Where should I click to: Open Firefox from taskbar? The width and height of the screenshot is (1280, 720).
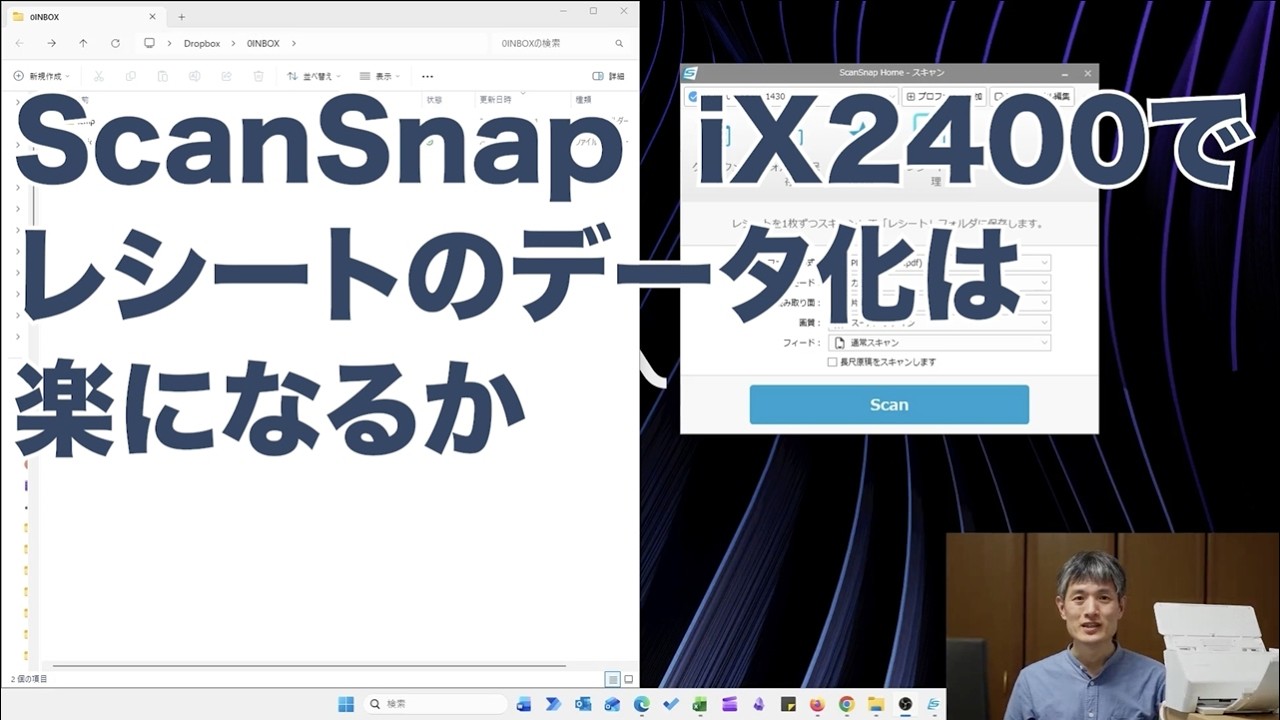(817, 704)
